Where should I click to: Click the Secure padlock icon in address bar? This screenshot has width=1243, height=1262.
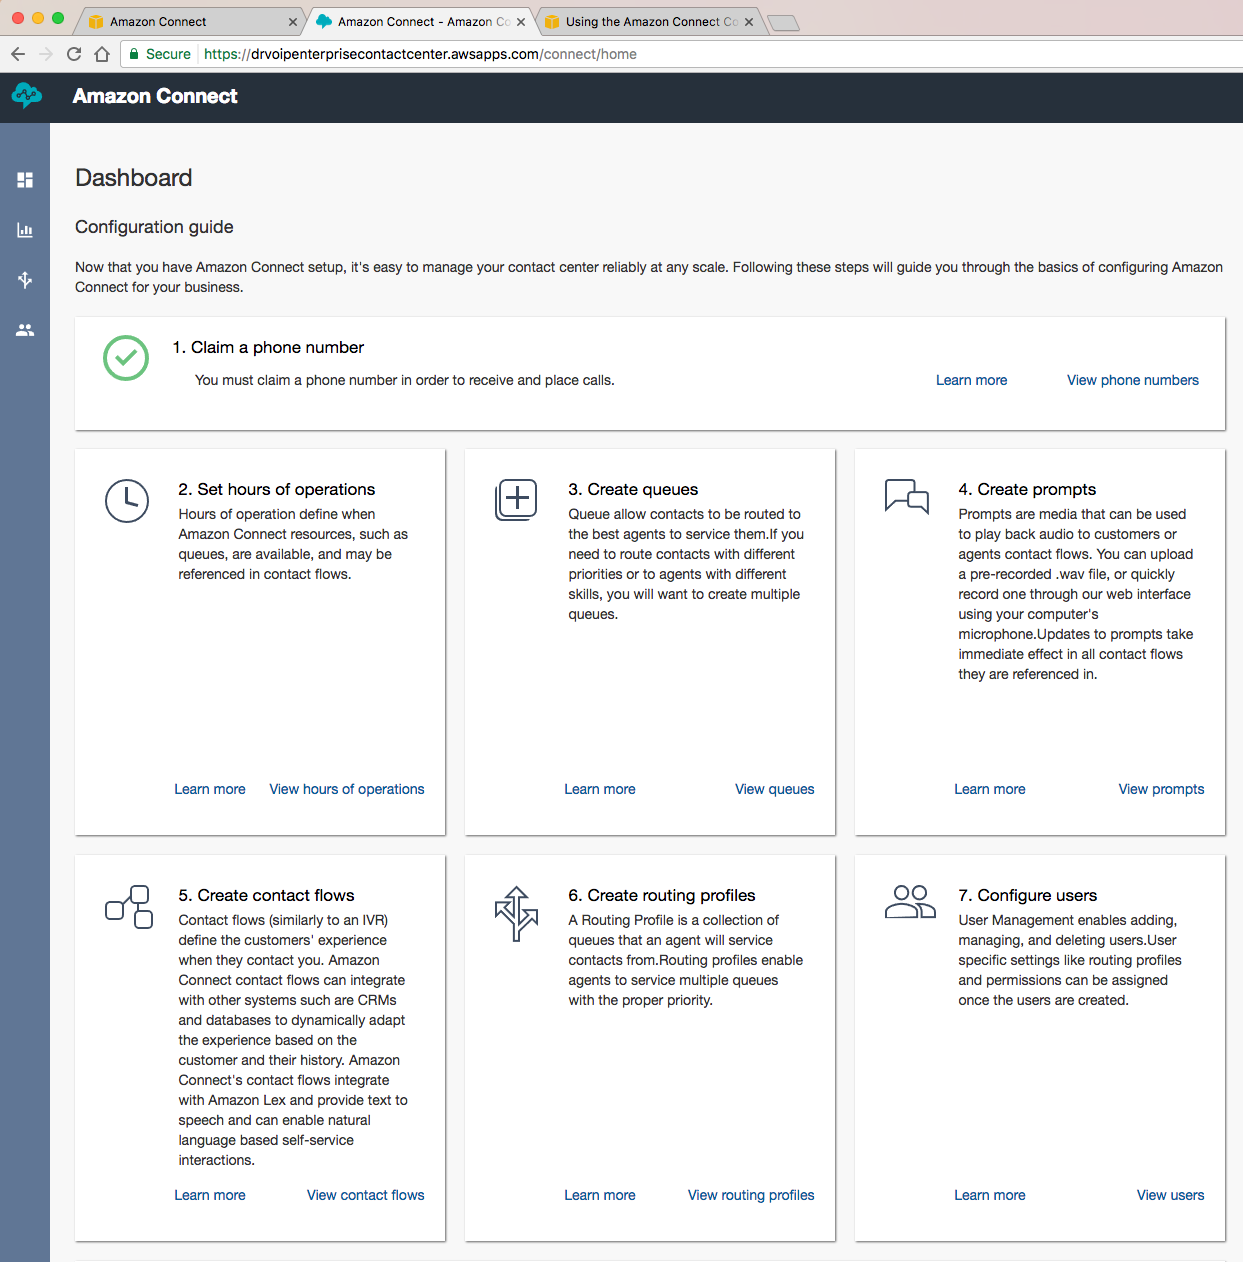coord(134,54)
